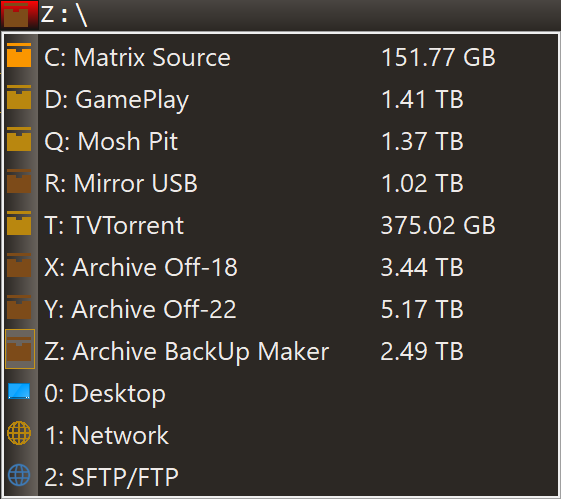The width and height of the screenshot is (561, 499).
Task: Click the orange C: drive icon
Action: tap(19, 55)
